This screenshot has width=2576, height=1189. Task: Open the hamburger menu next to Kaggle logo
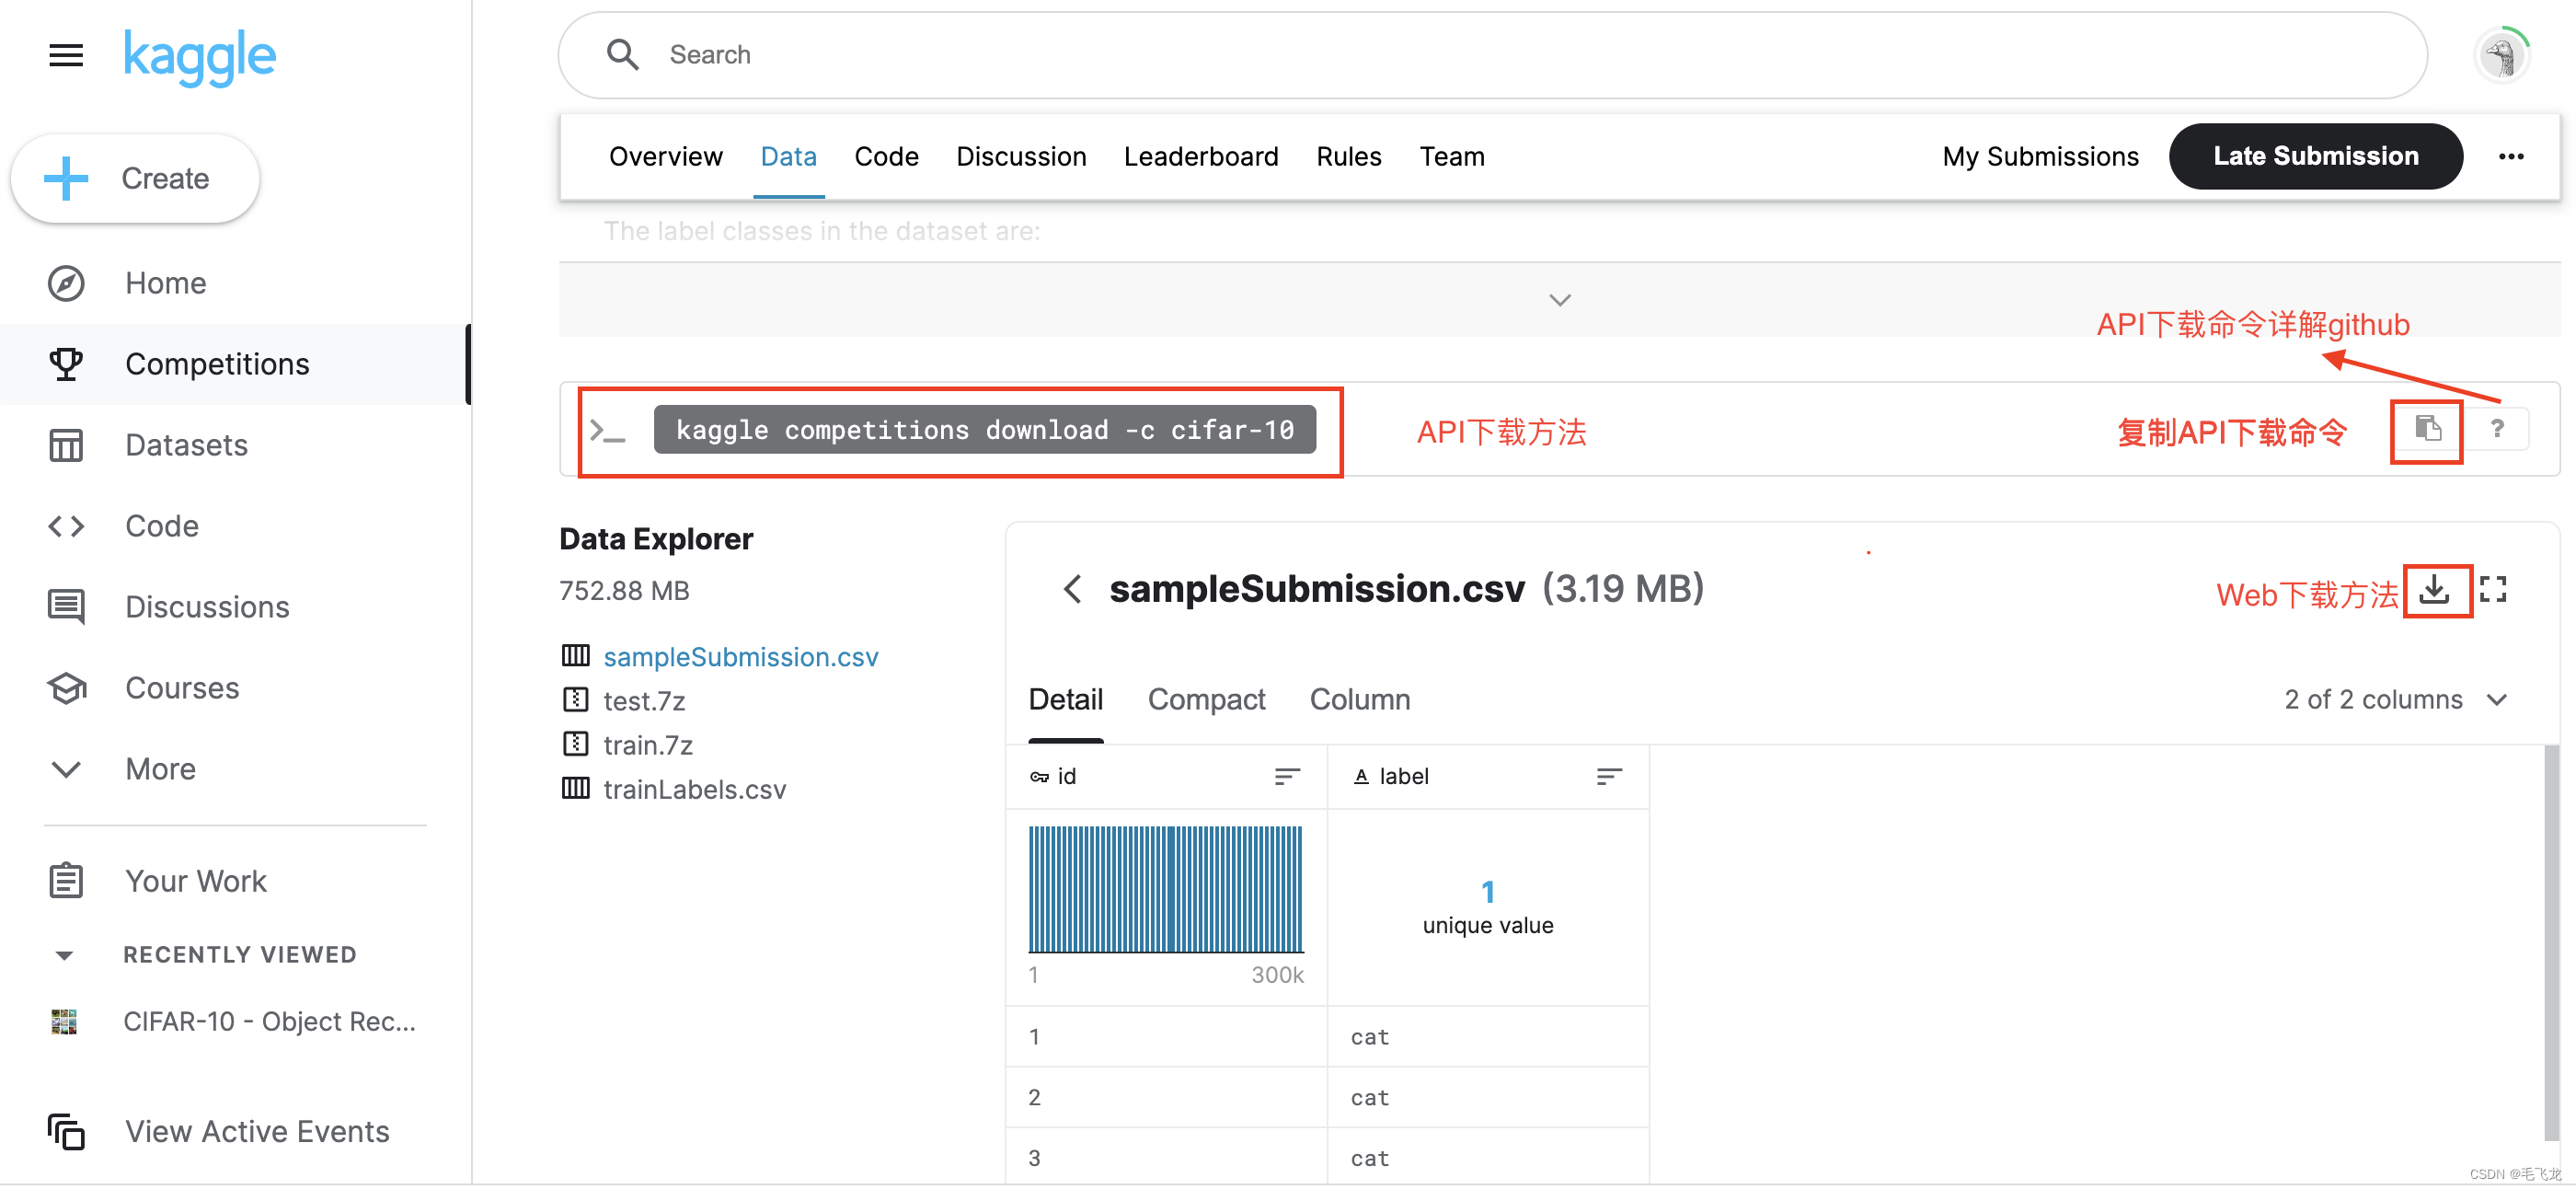point(66,55)
